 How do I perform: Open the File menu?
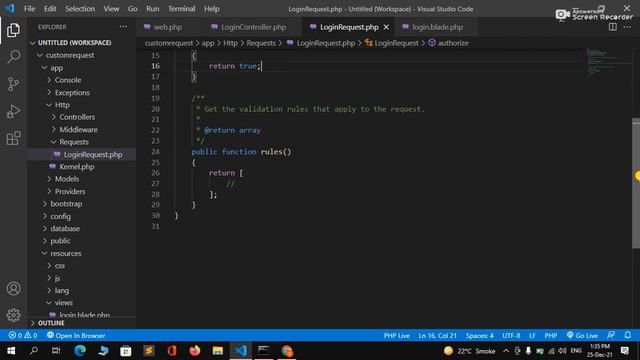pyautogui.click(x=29, y=9)
